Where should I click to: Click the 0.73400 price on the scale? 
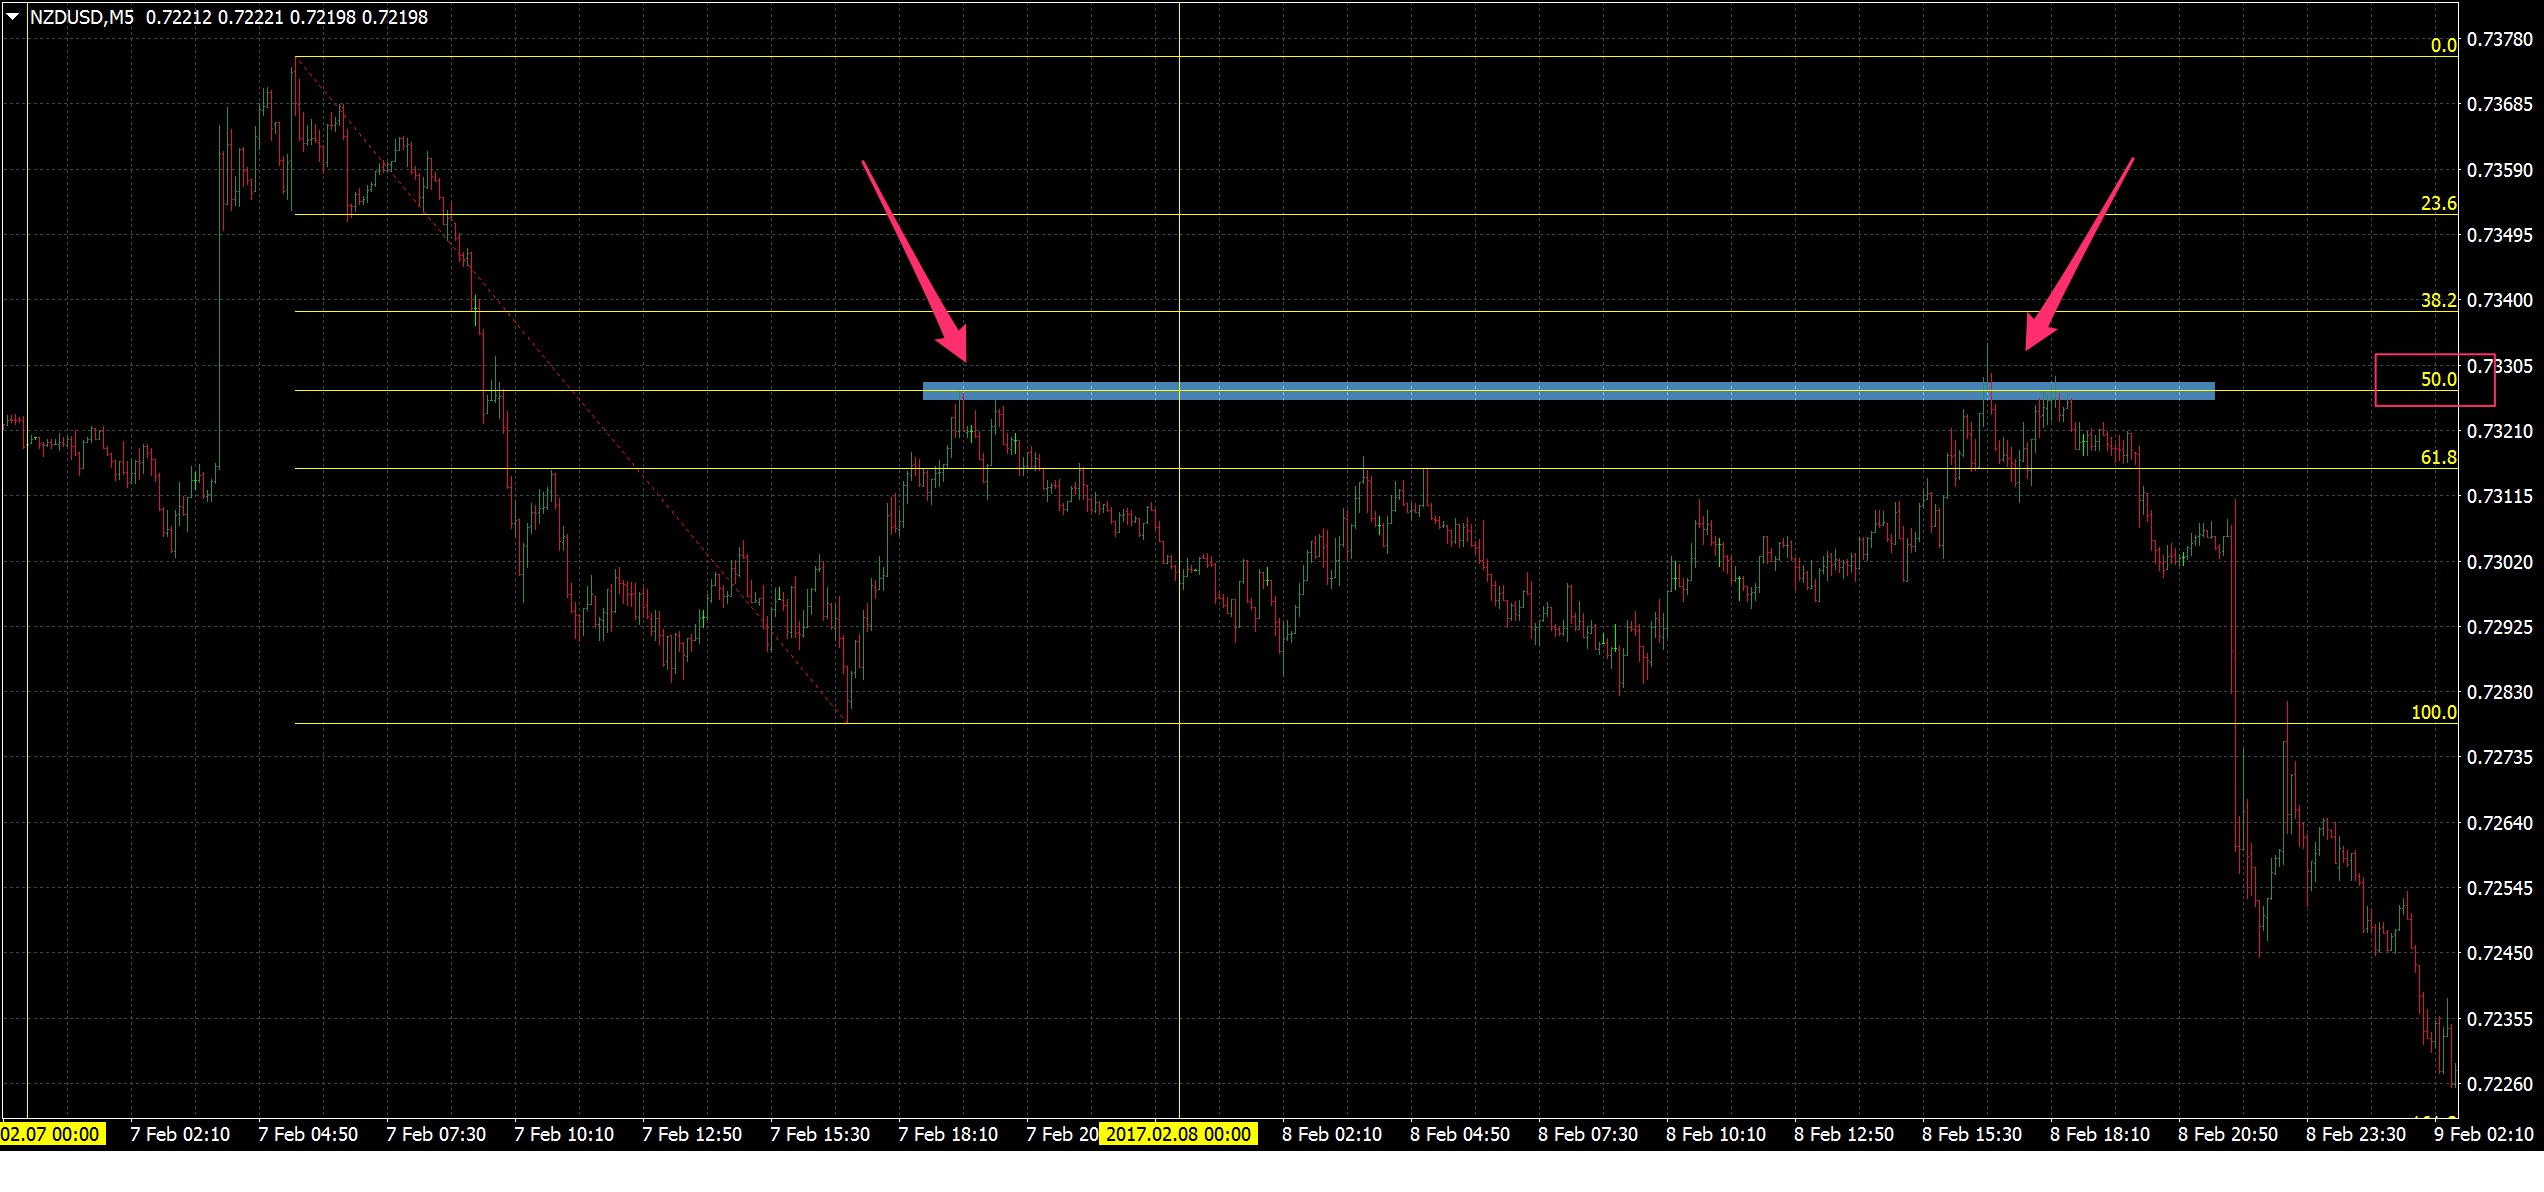(2500, 300)
